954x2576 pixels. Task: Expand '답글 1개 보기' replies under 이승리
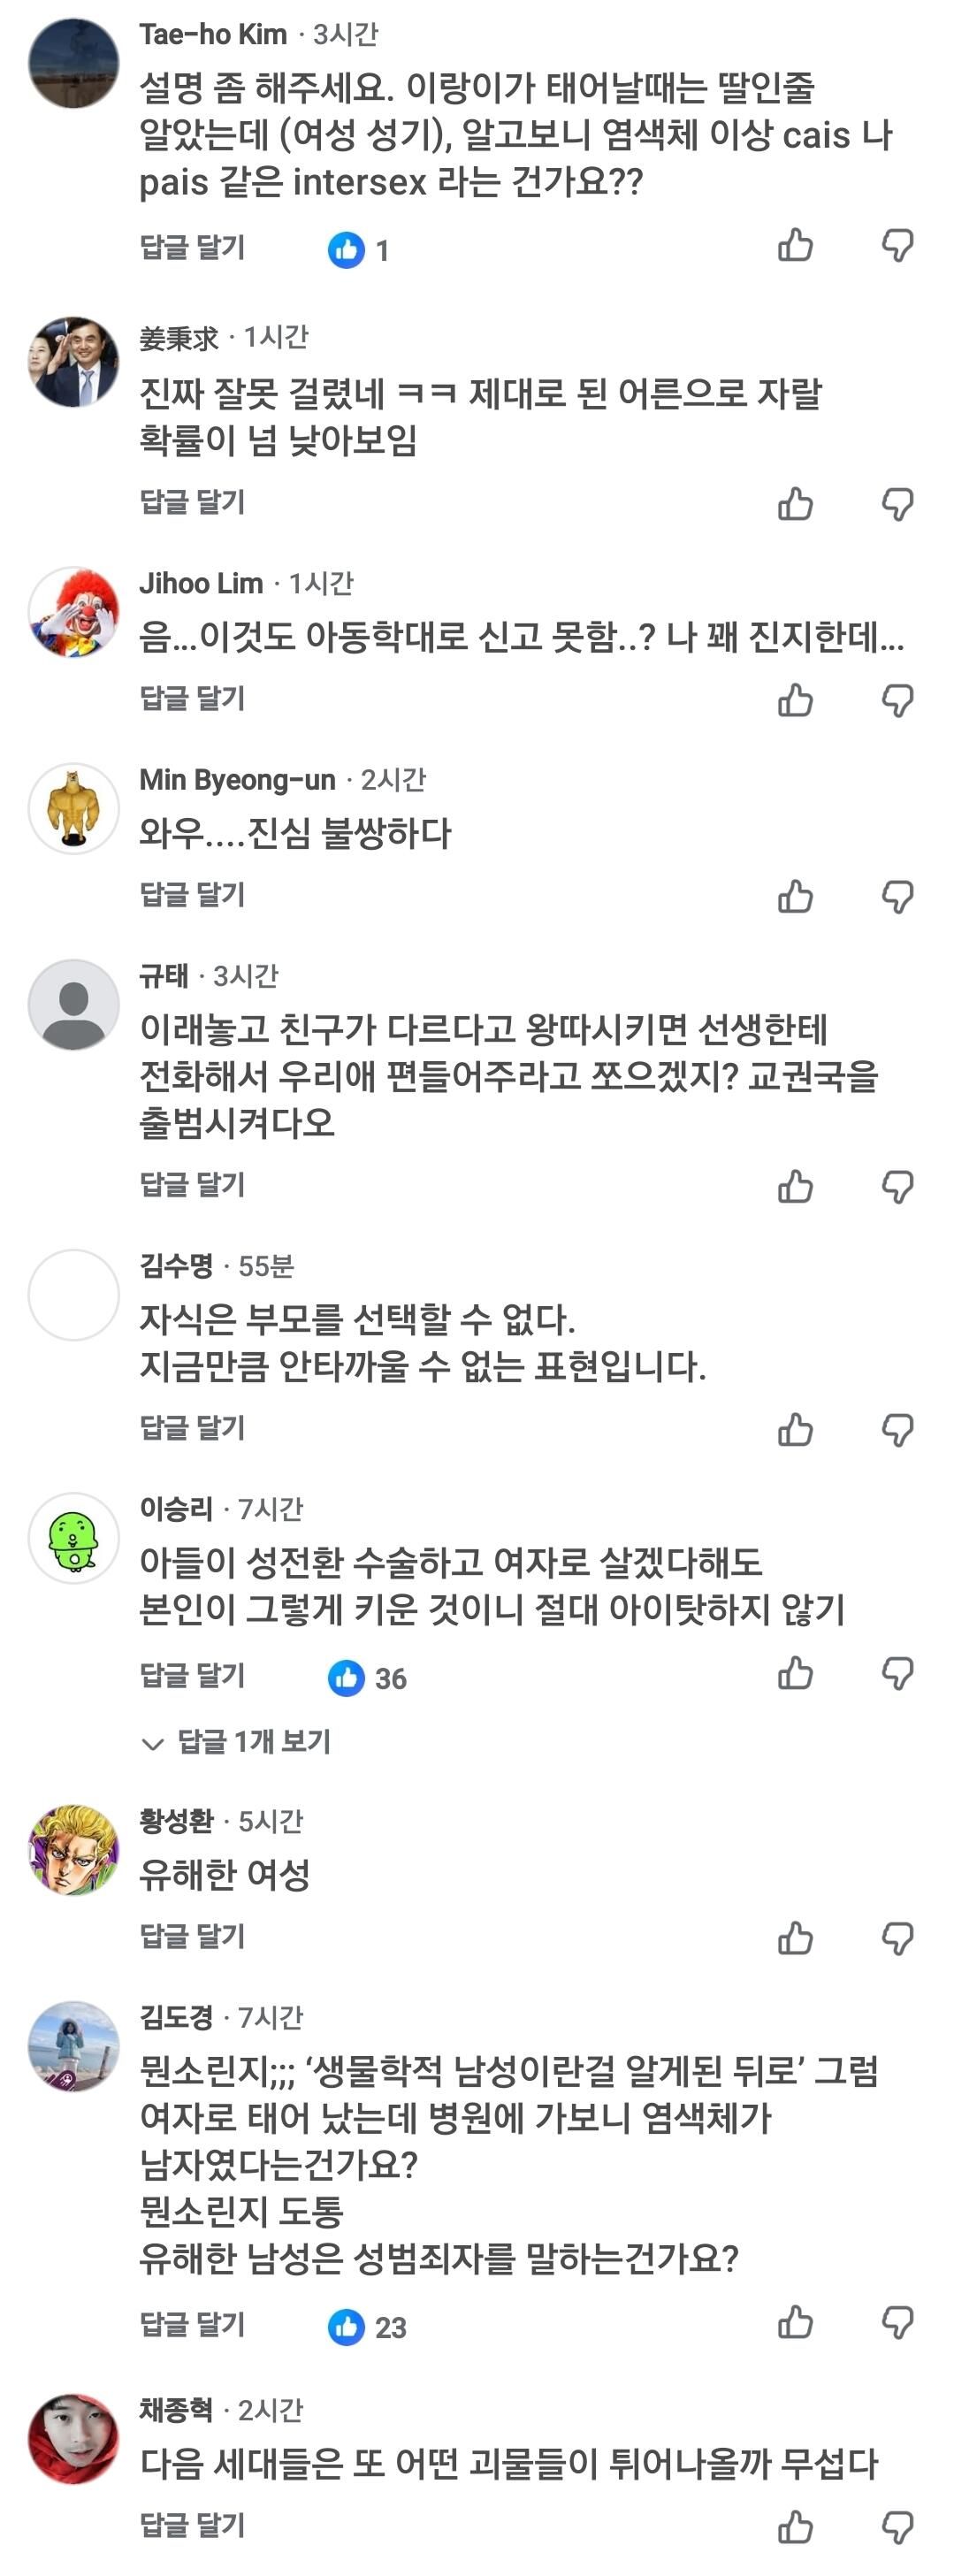(236, 1742)
